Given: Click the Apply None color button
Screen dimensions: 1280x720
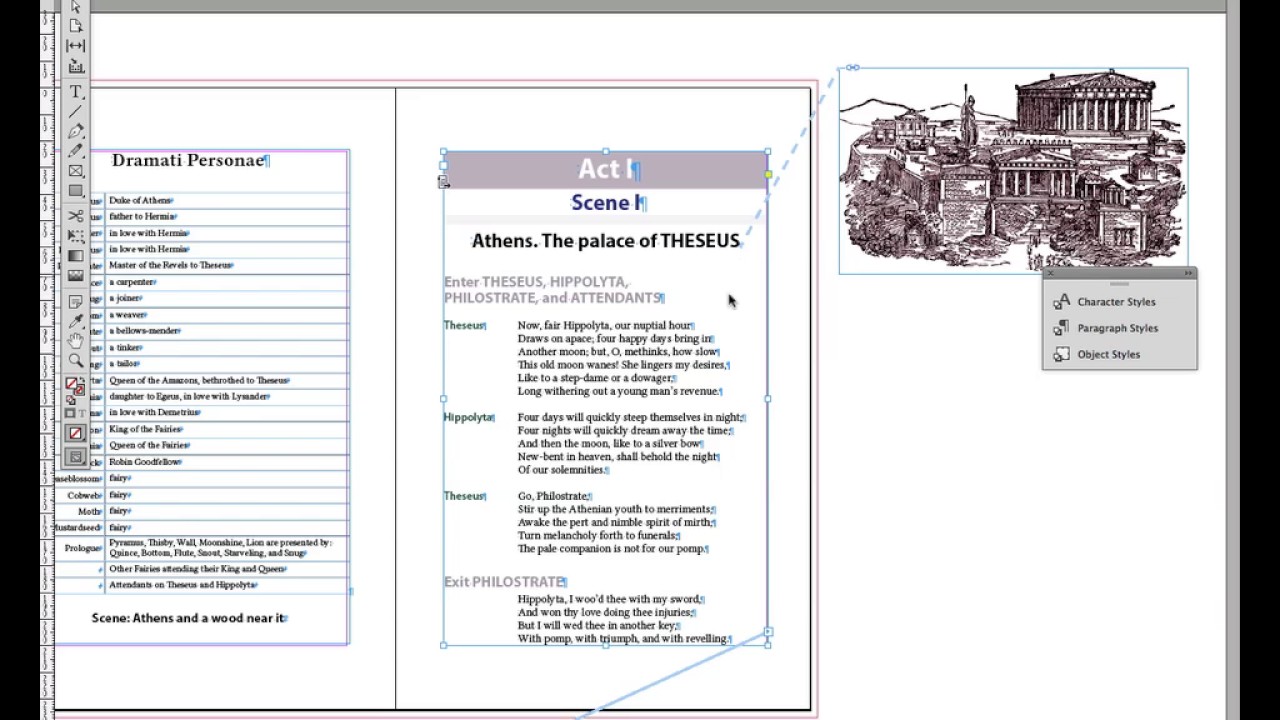Looking at the screenshot, I should [x=76, y=433].
